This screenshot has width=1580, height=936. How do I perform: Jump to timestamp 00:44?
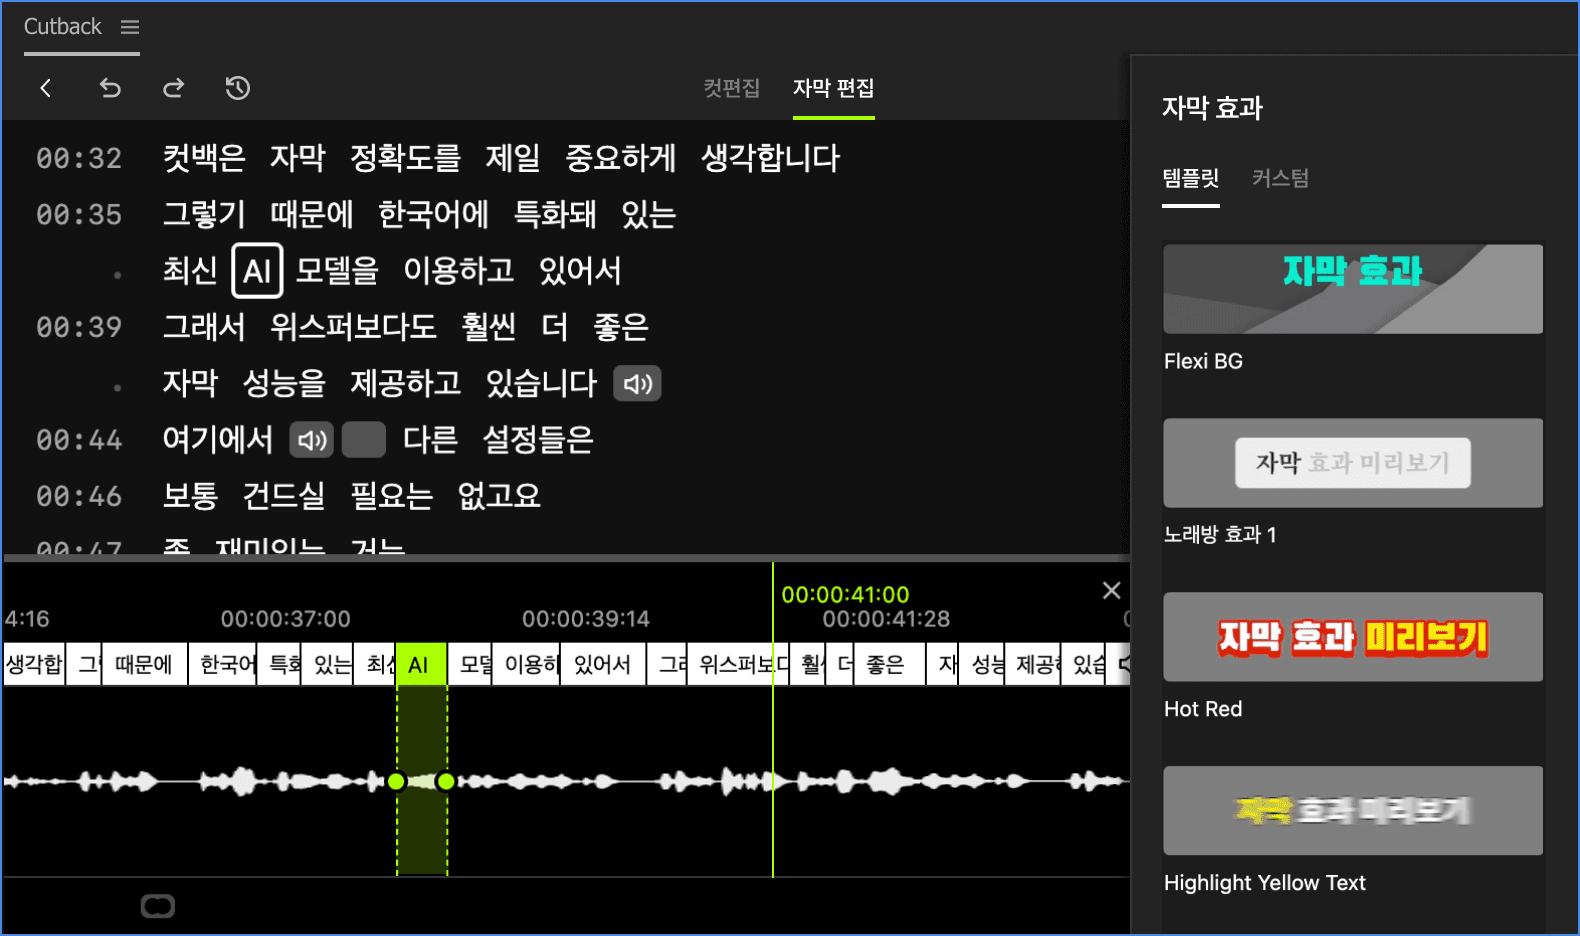point(79,440)
